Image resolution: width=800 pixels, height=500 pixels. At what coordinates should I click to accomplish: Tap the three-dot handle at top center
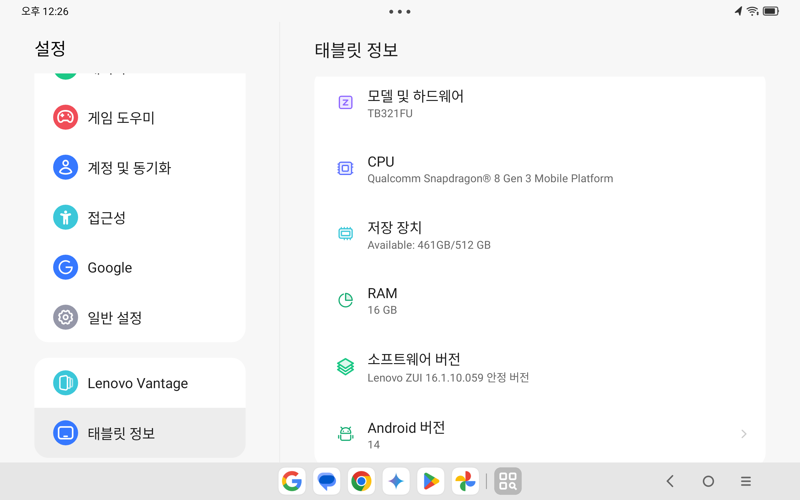tap(399, 11)
